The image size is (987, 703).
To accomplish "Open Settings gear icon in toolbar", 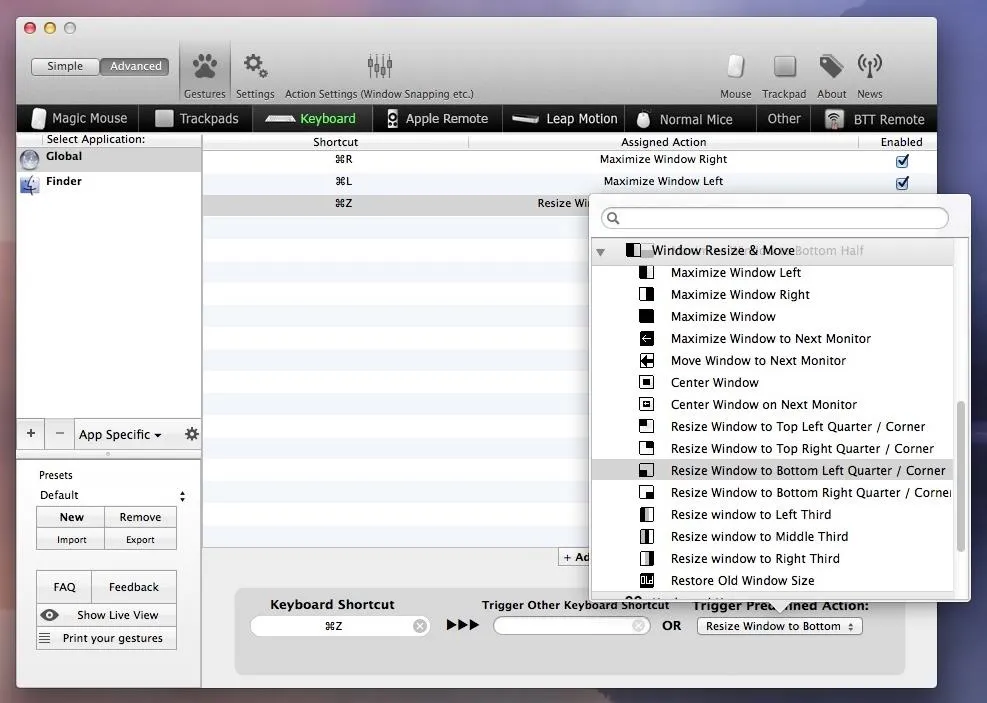I will click(x=255, y=65).
